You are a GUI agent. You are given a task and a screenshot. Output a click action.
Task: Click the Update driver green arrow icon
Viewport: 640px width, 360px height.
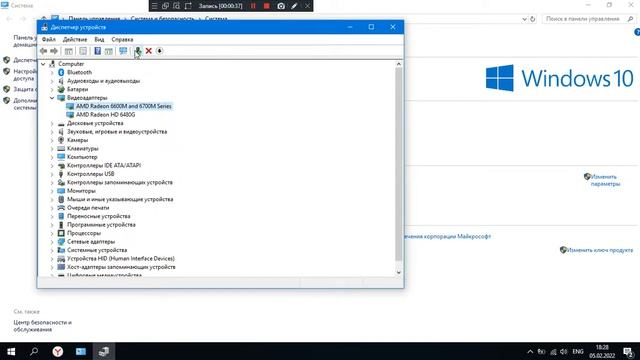pos(138,51)
